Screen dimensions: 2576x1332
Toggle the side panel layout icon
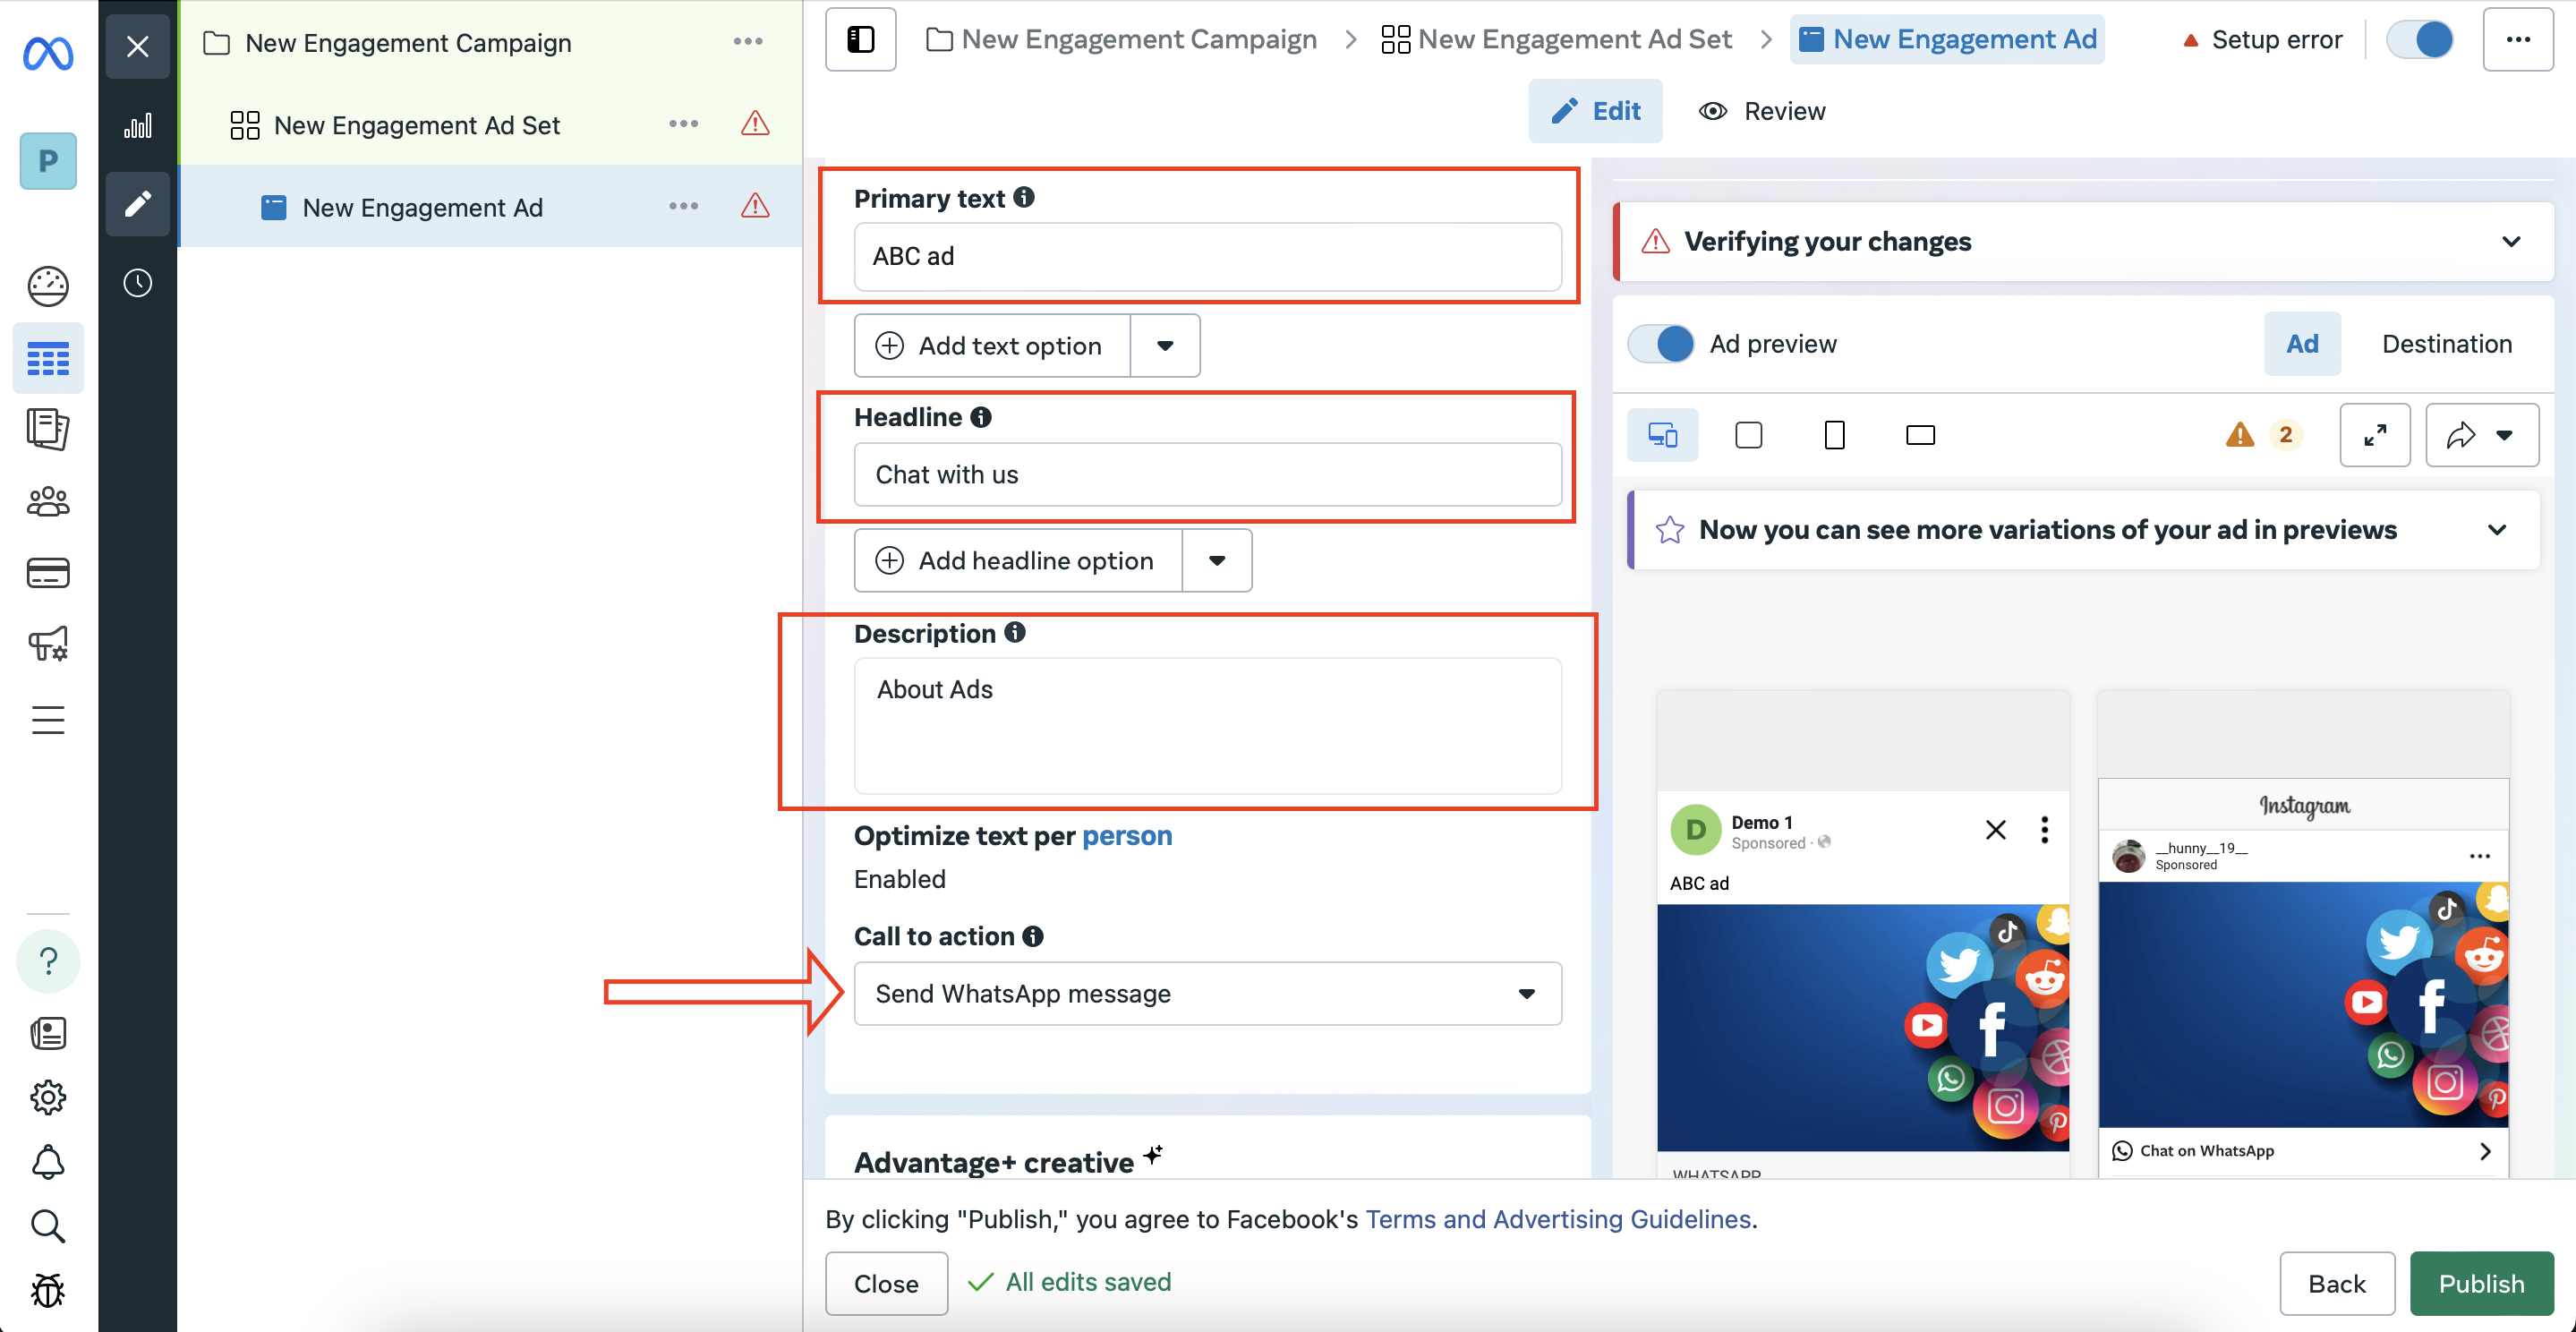860,40
